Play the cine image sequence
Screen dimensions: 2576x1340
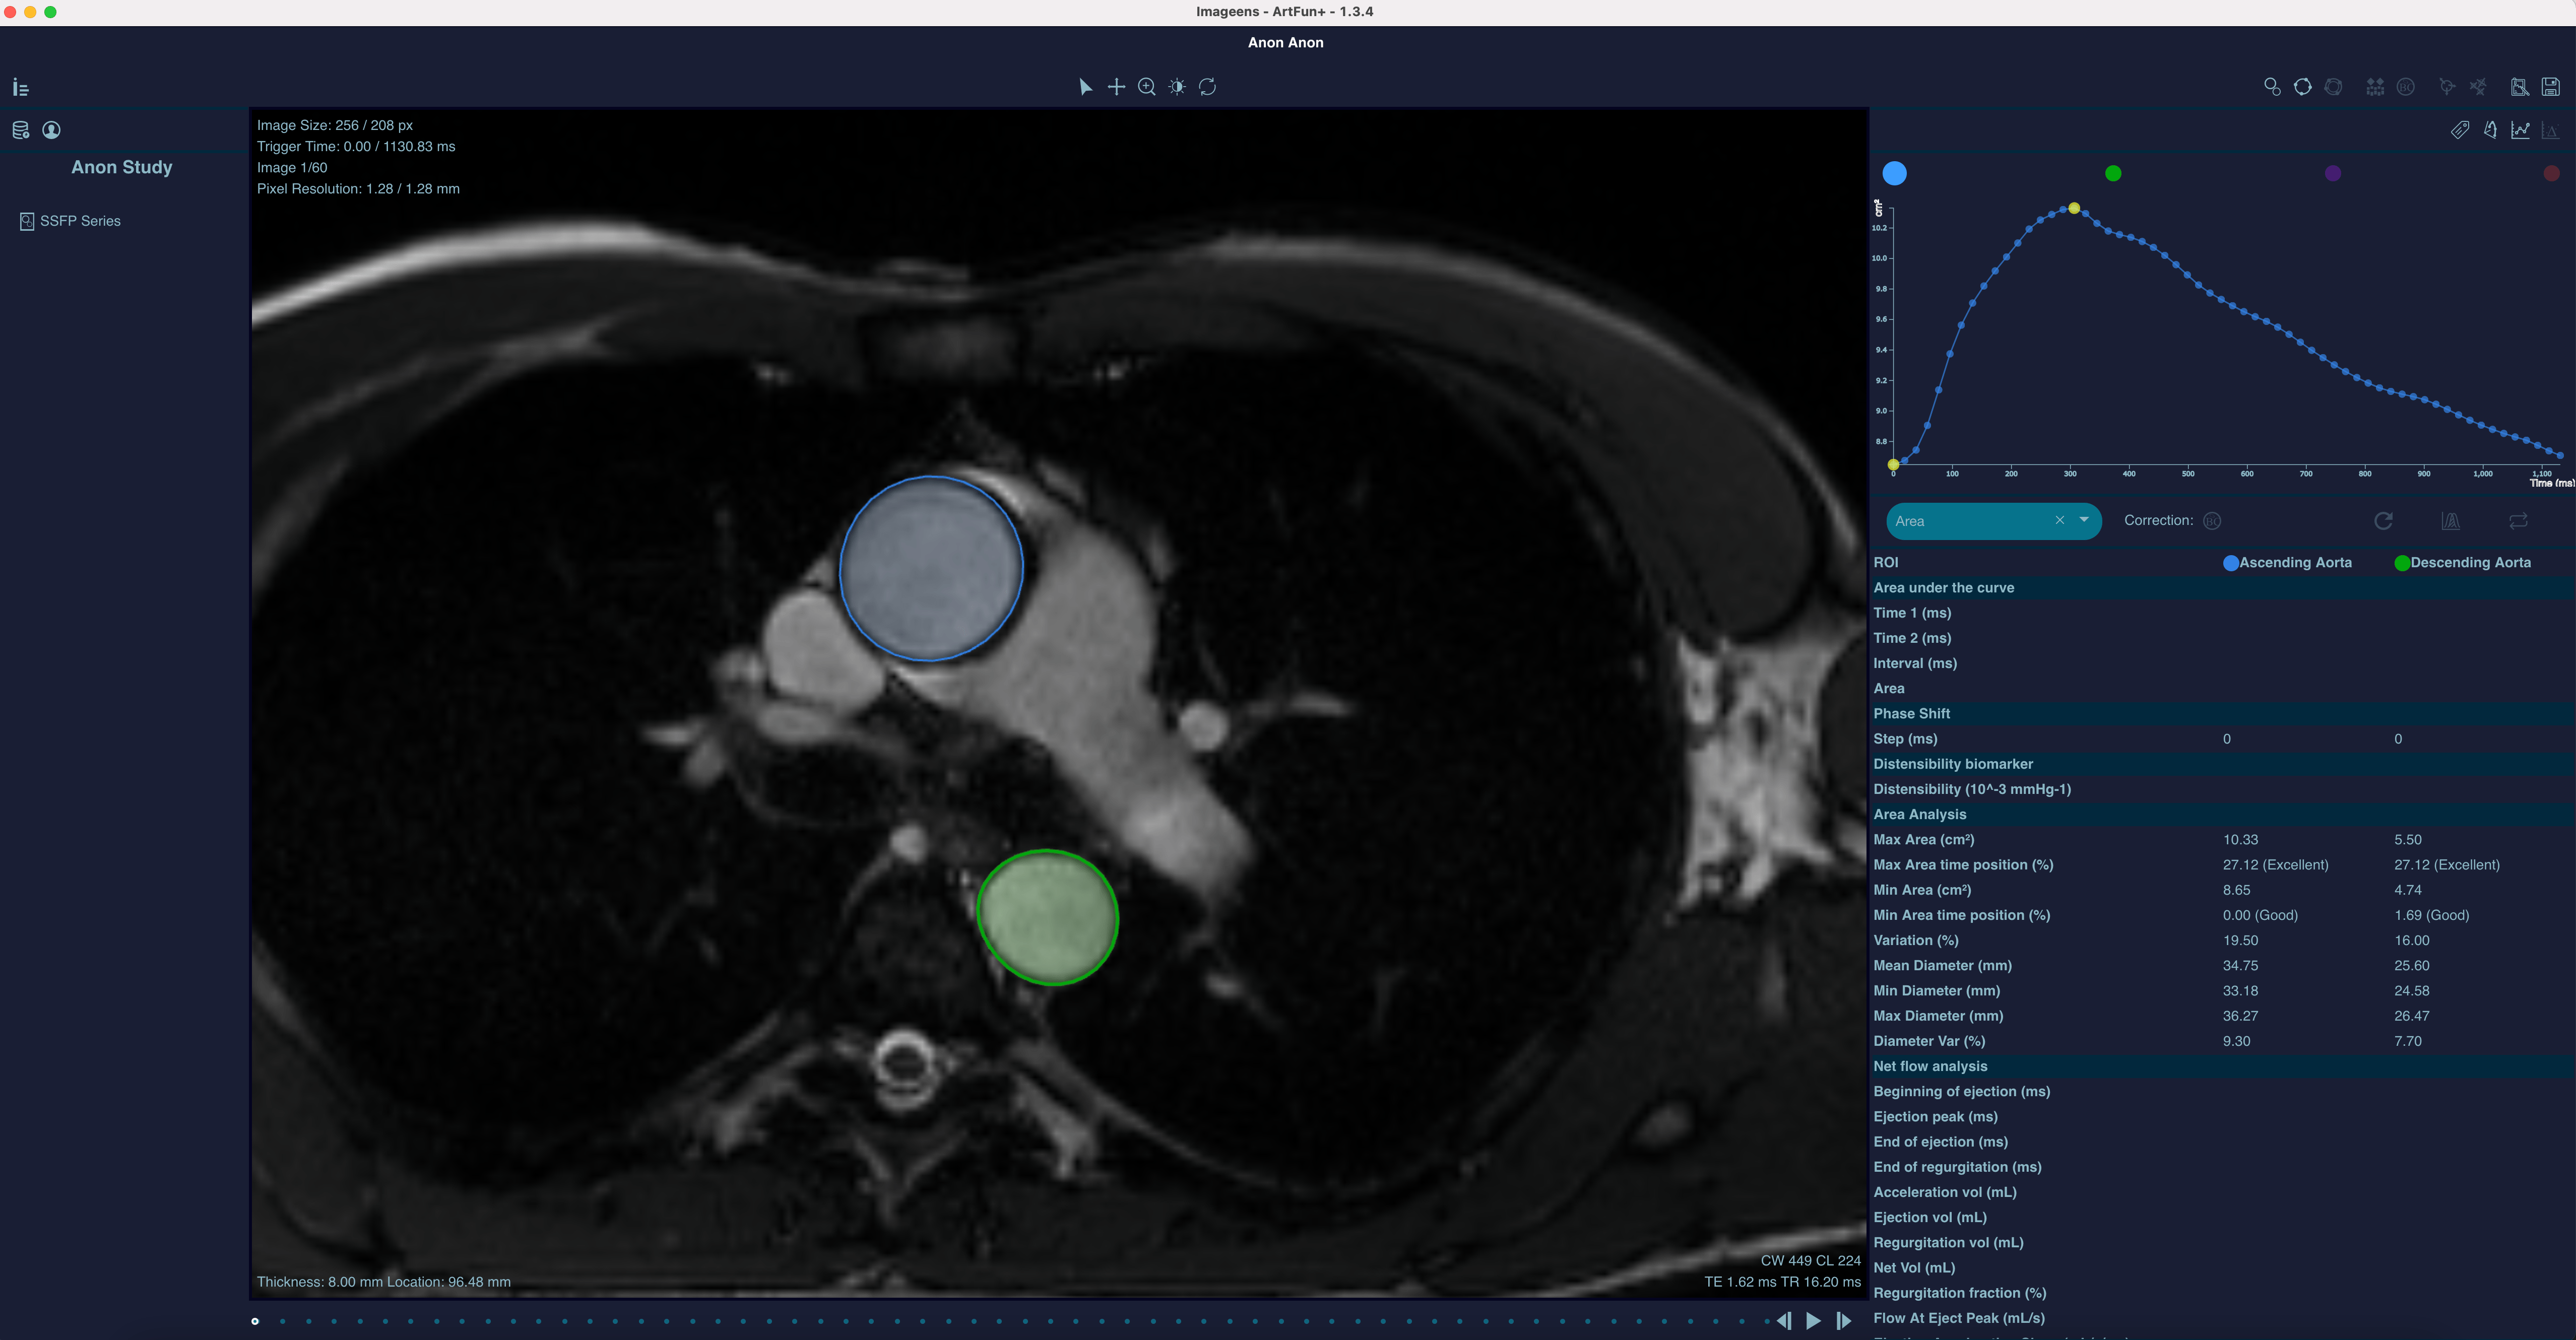pyautogui.click(x=1813, y=1321)
